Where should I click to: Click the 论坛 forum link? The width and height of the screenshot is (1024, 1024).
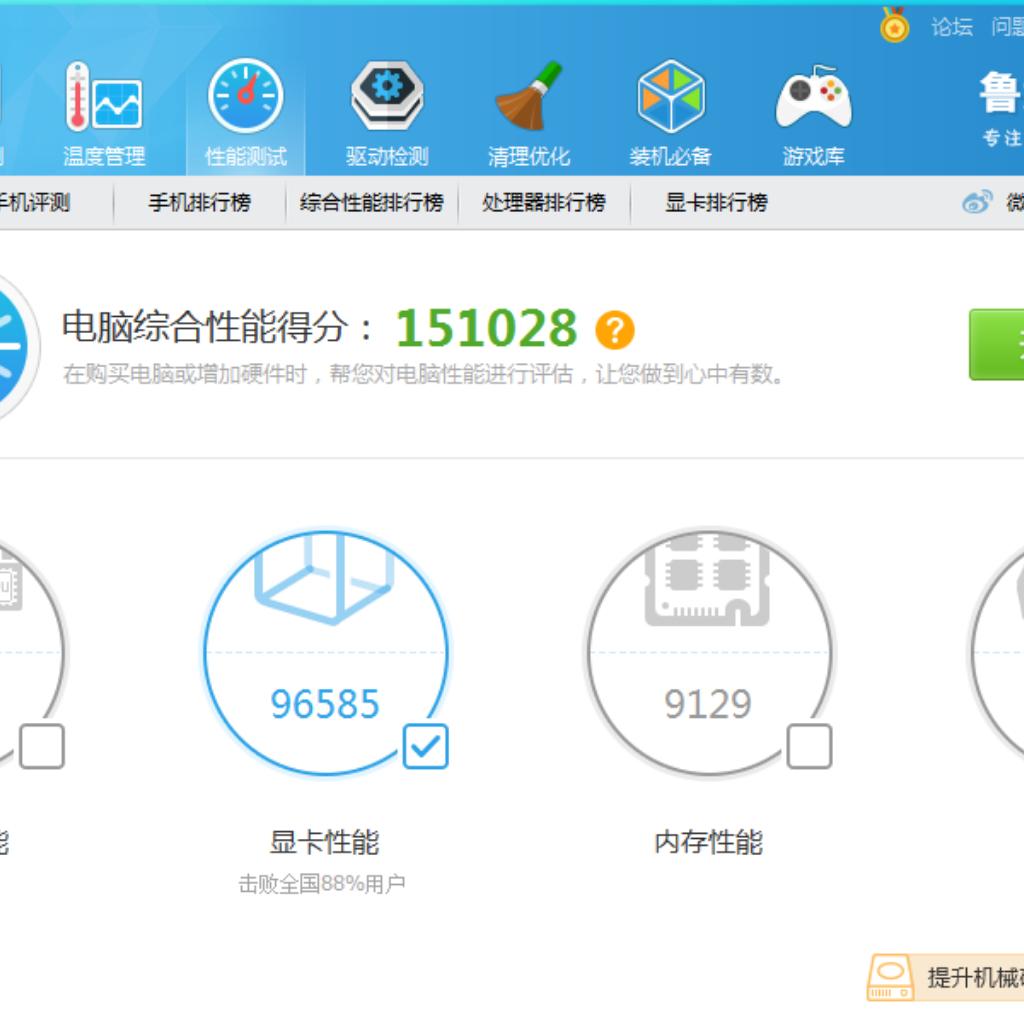pyautogui.click(x=951, y=27)
